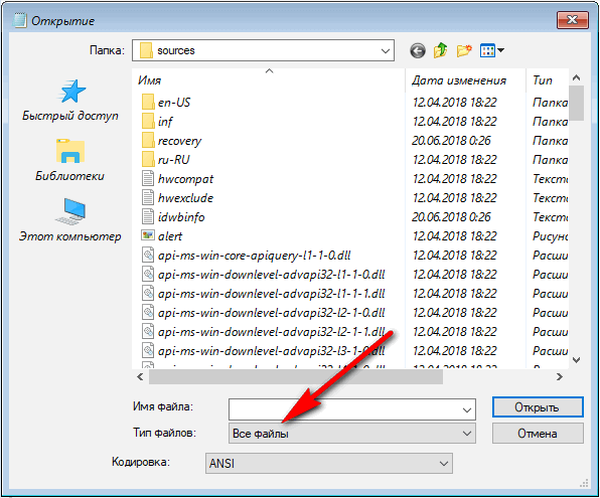600x498 pixels.
Task: Open the Кодировка encoding dropdown
Action: [443, 463]
